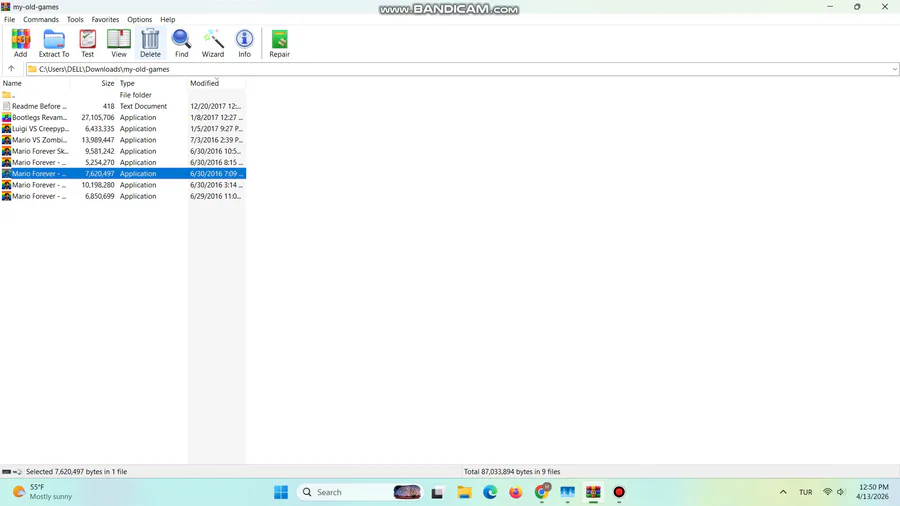900x506 pixels.
Task: Click Wi-Fi network tray icon
Action: (828, 492)
